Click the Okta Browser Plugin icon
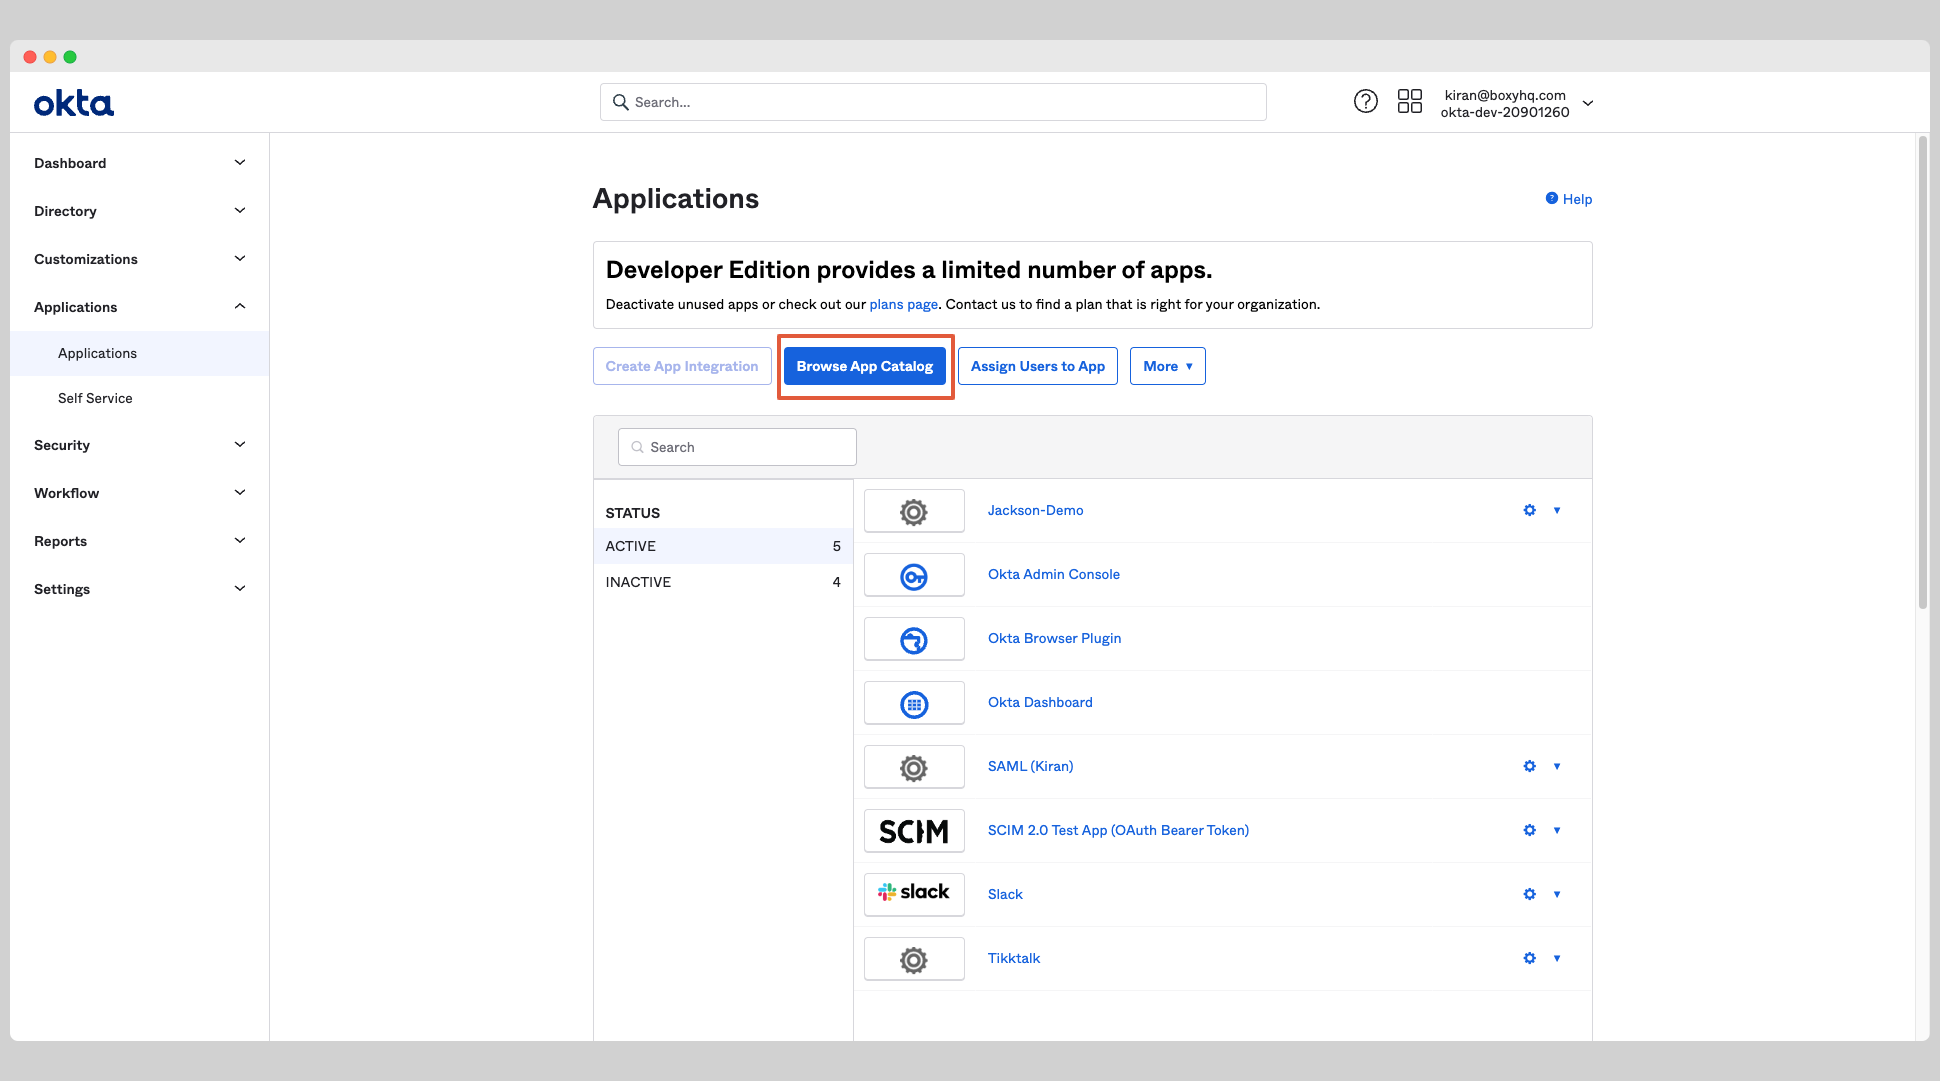The width and height of the screenshot is (1940, 1081). (x=913, y=638)
